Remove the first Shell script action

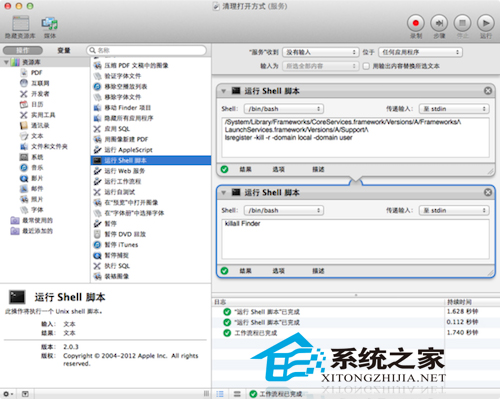click(x=488, y=91)
